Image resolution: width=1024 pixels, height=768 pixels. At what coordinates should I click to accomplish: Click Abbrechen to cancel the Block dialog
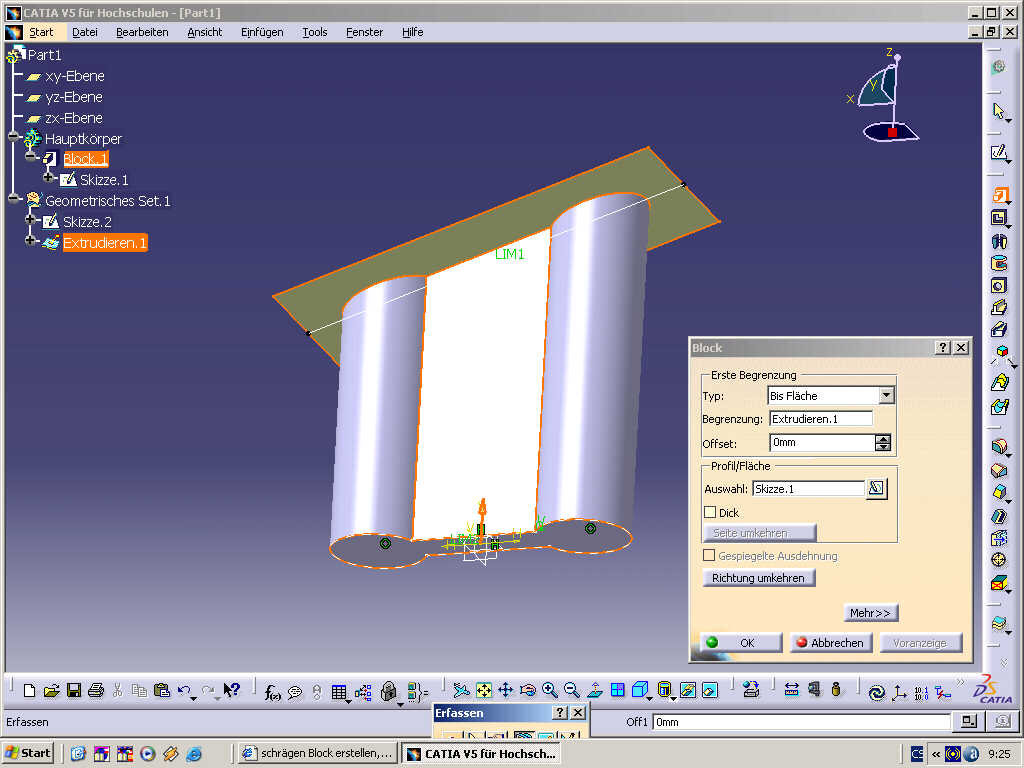pyautogui.click(x=831, y=643)
